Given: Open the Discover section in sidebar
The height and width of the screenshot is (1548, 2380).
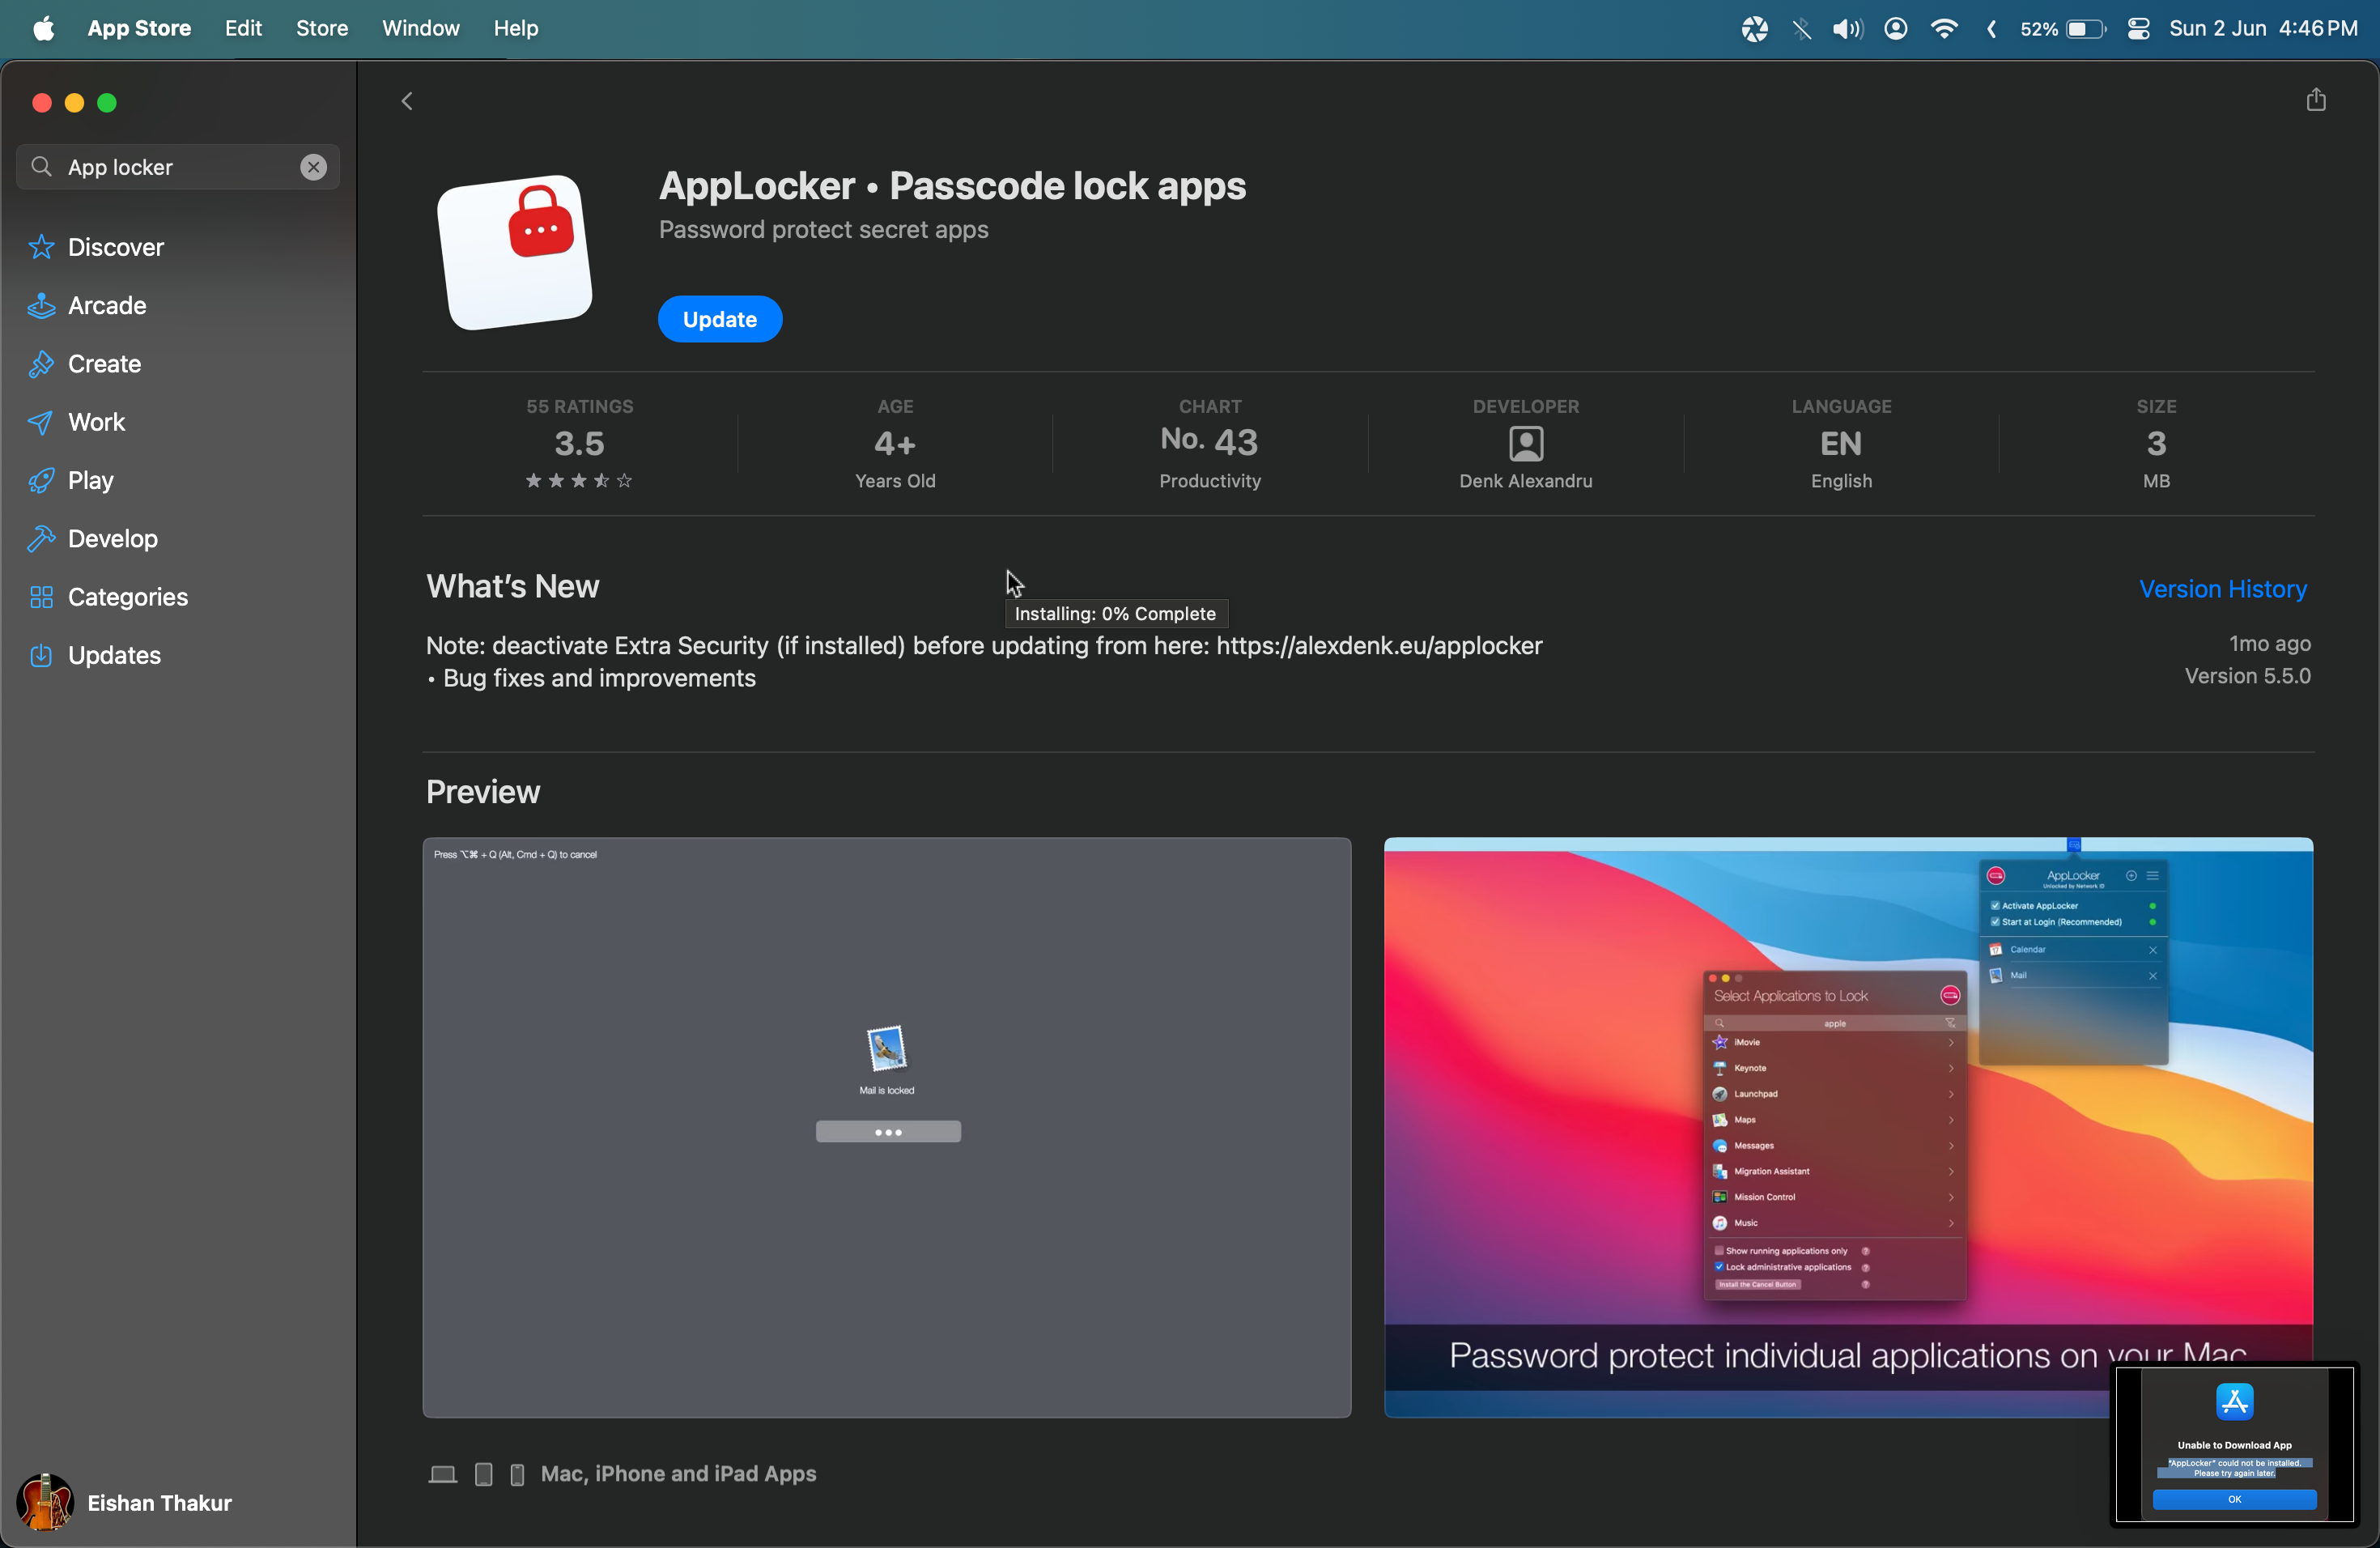Looking at the screenshot, I should click(x=115, y=247).
